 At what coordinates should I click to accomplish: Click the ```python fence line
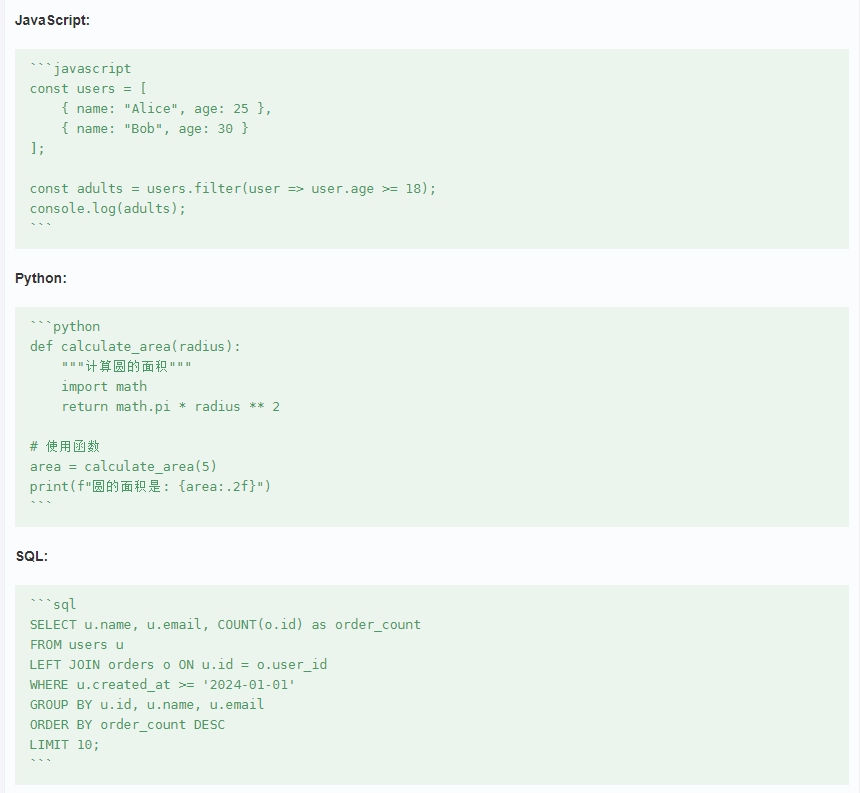coord(65,326)
